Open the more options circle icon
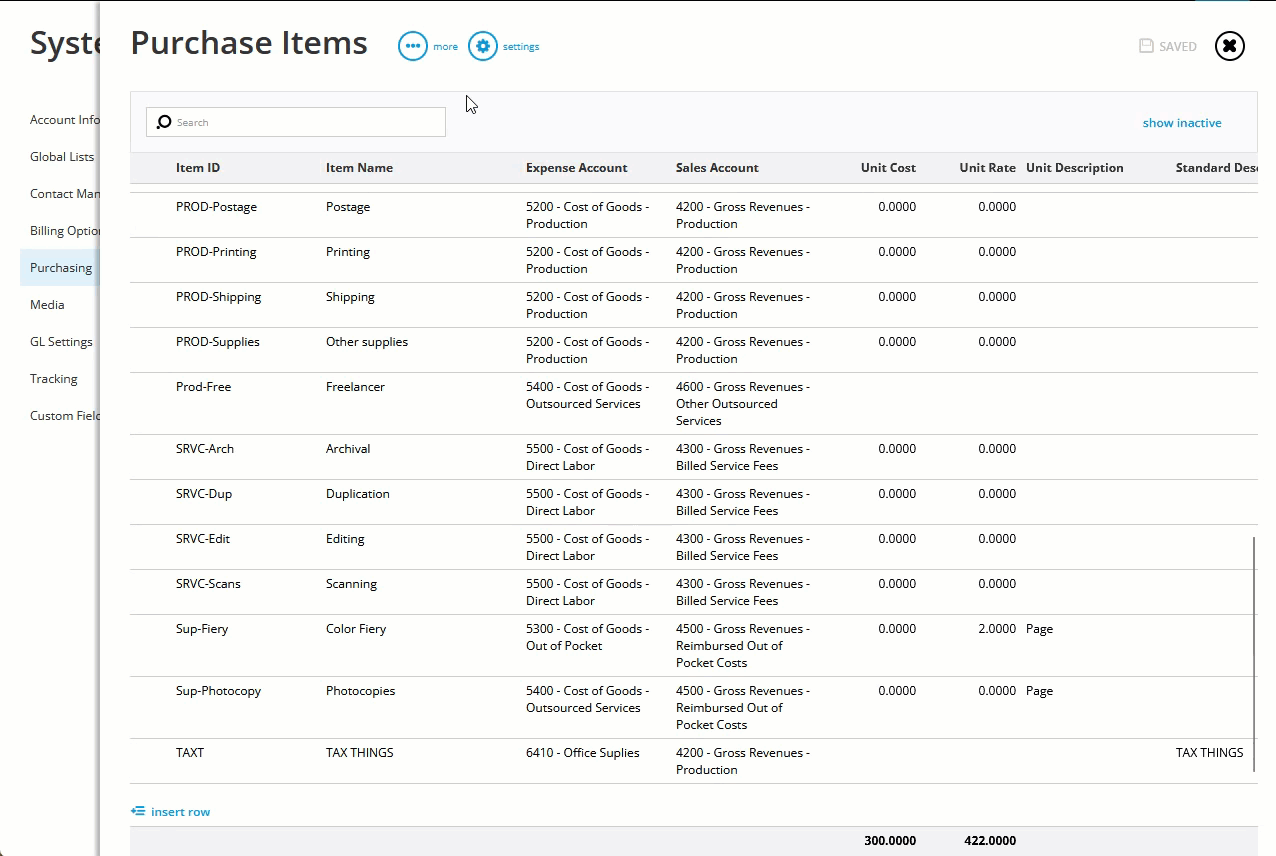This screenshot has width=1276, height=856. [x=413, y=46]
